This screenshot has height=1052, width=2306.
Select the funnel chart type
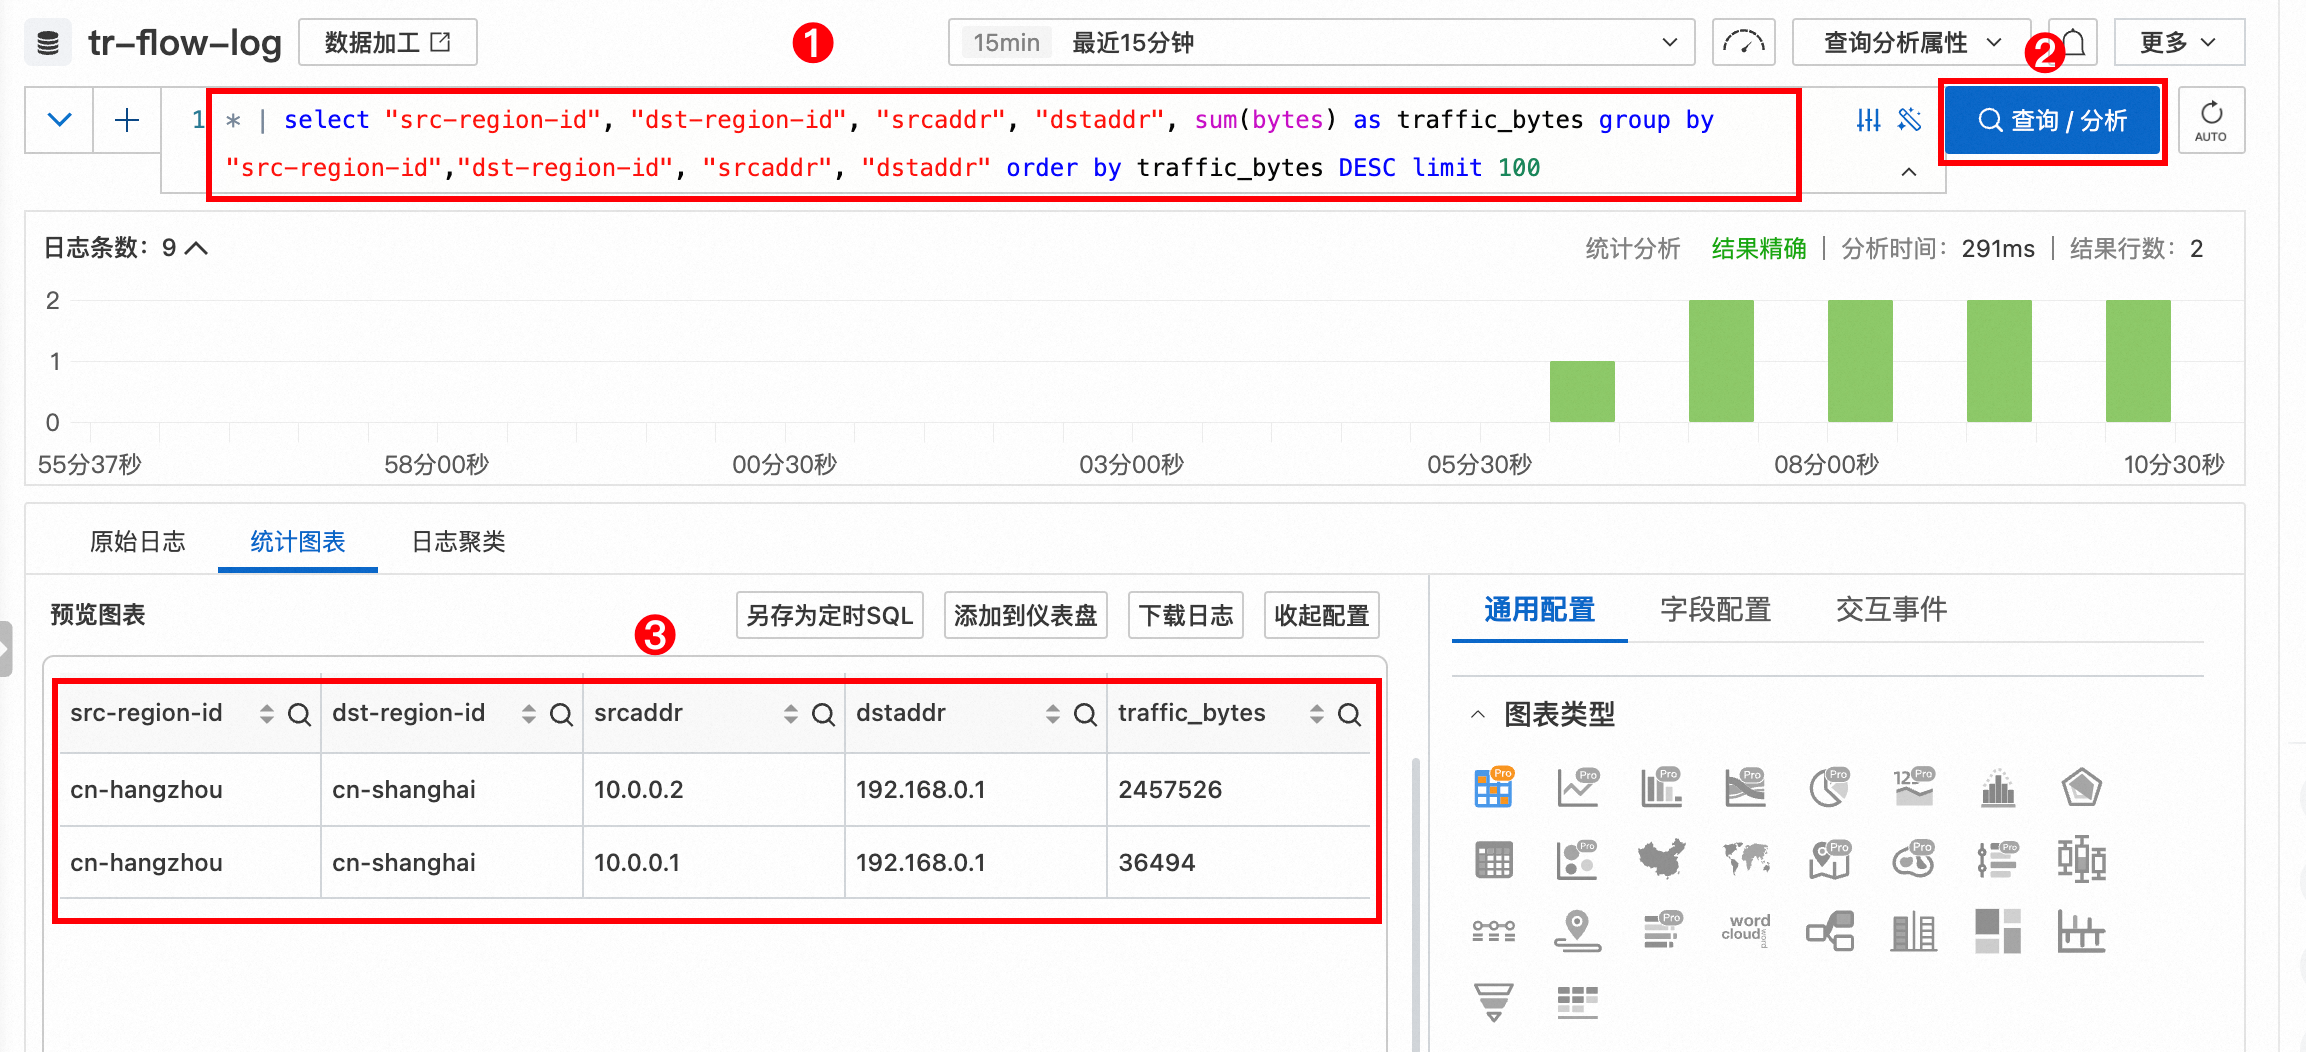[1493, 1001]
